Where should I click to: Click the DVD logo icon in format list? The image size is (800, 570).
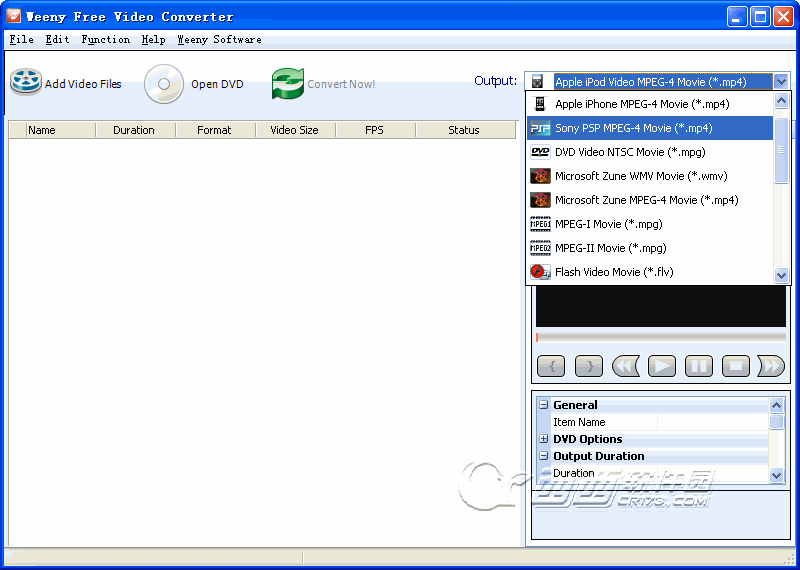pyautogui.click(x=540, y=152)
